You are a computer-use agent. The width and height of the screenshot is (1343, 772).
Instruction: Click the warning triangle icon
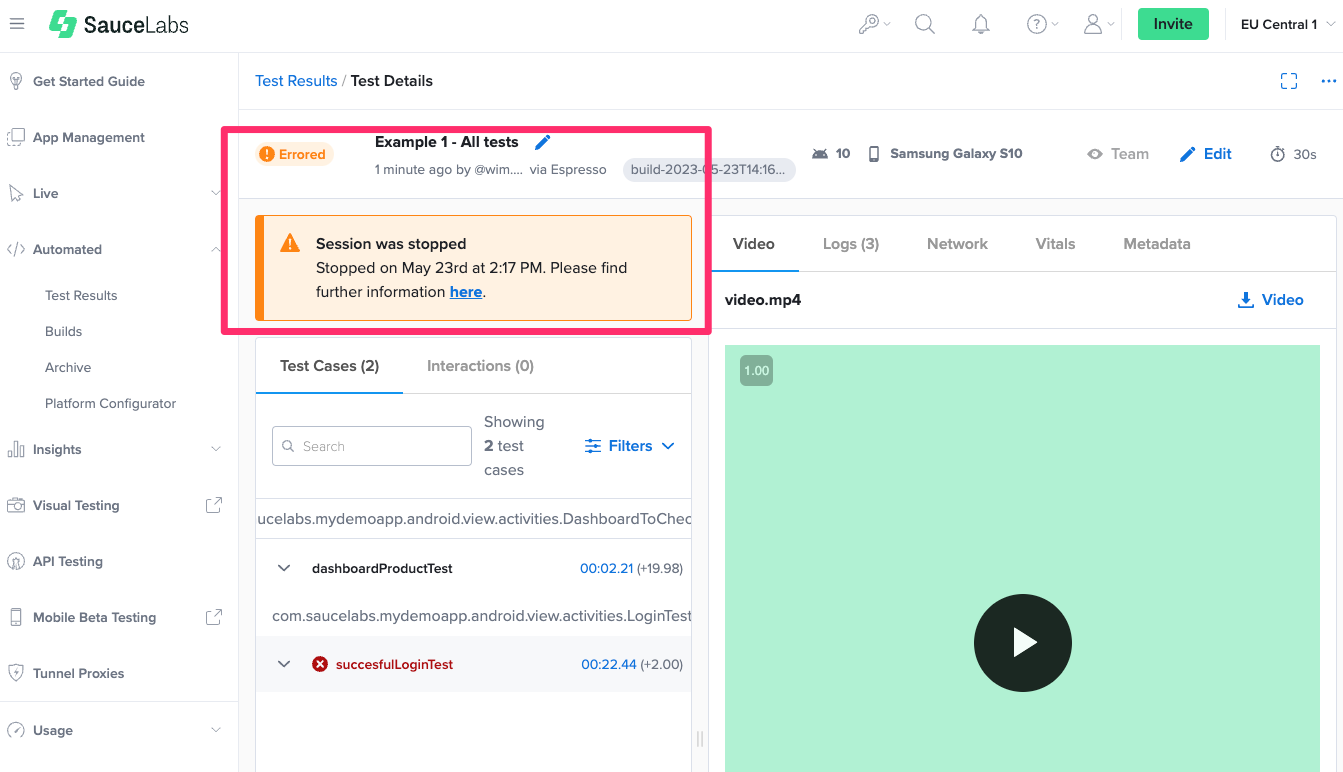[x=290, y=242]
